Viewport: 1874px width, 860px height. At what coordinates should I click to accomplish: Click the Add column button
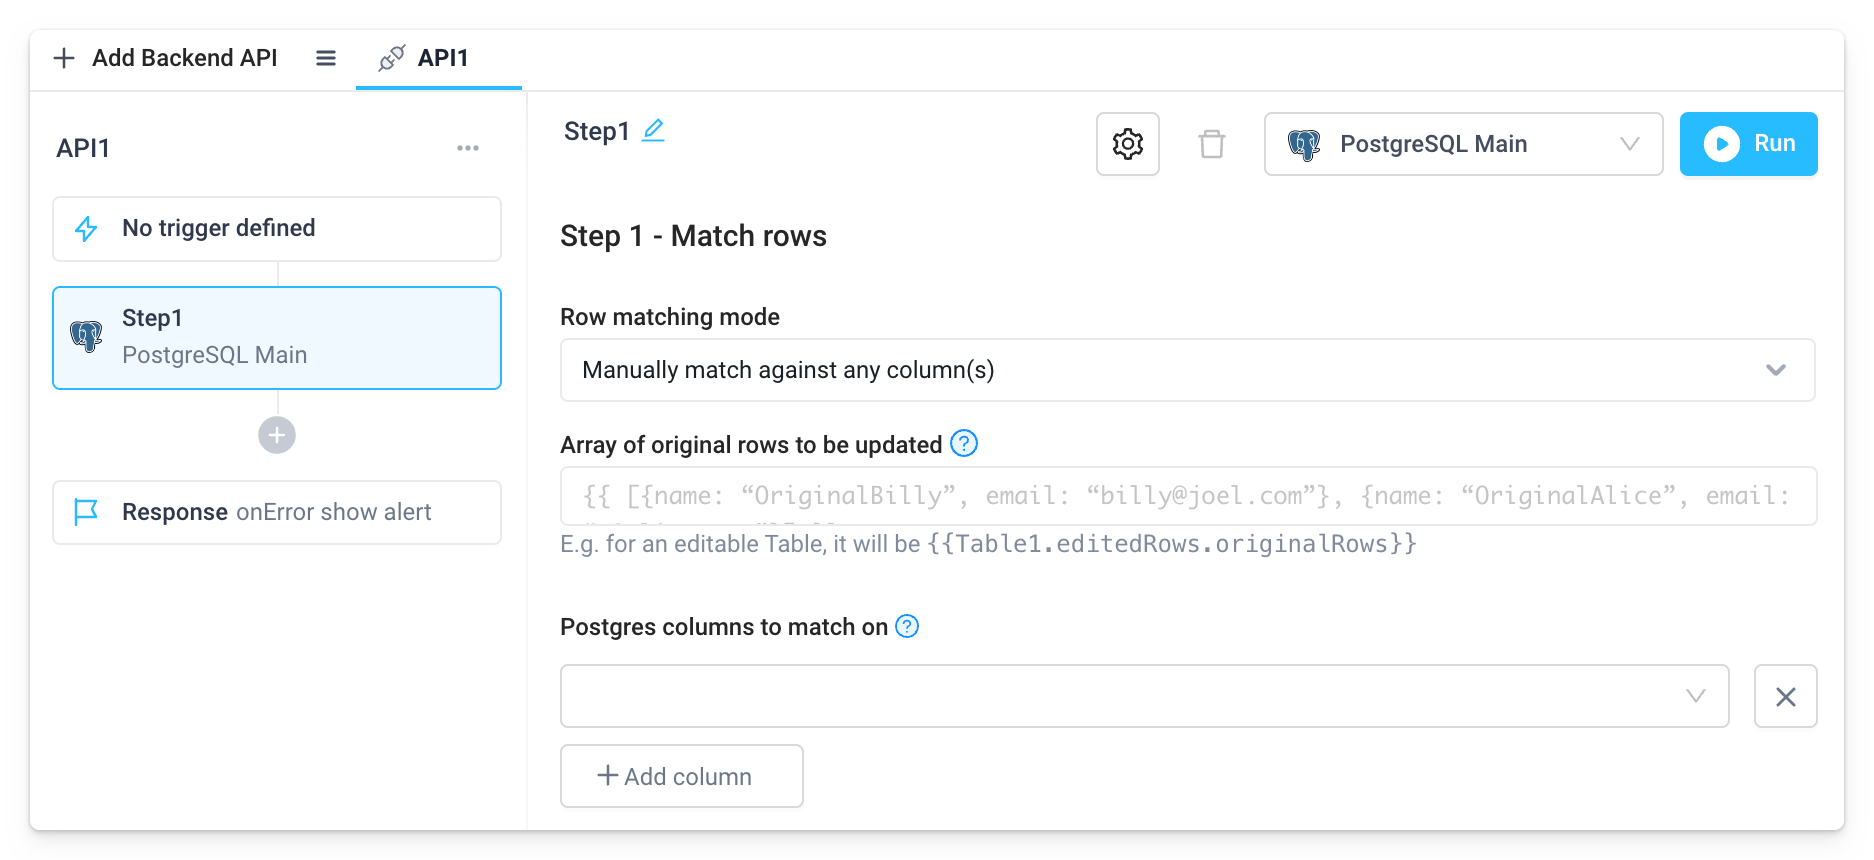[681, 776]
